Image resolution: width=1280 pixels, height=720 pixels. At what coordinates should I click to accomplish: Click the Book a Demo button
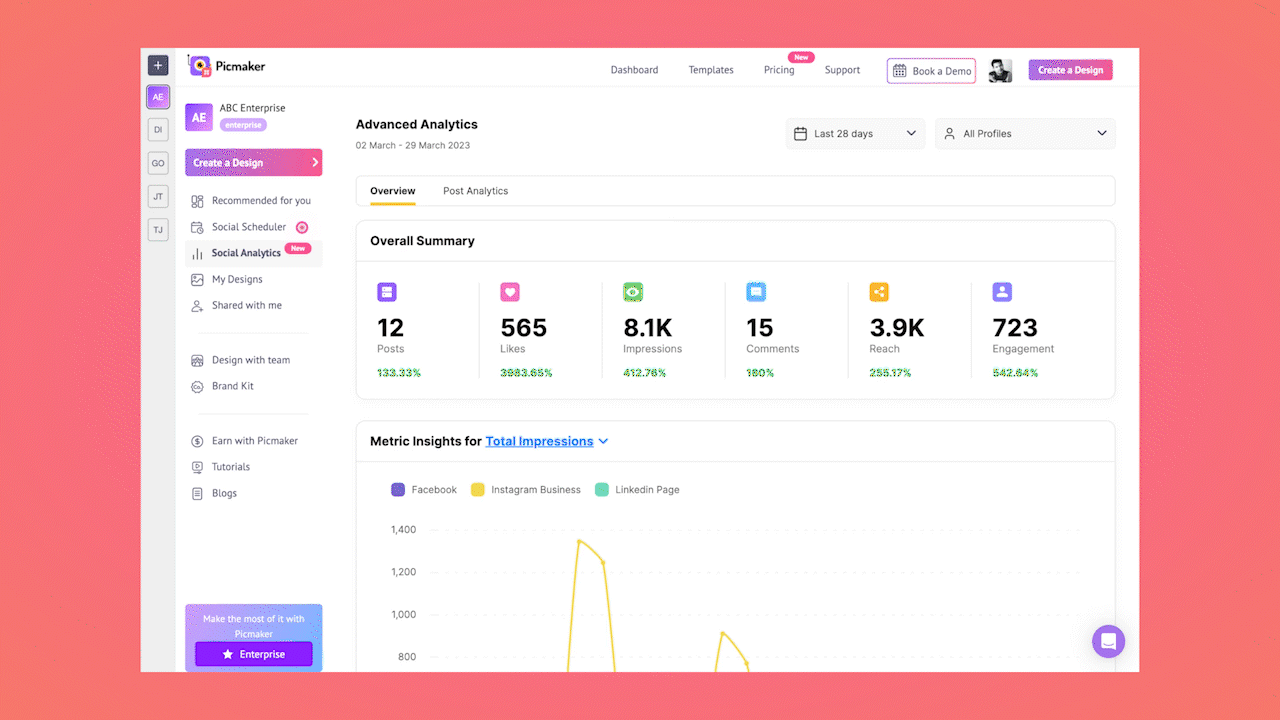pyautogui.click(x=931, y=71)
